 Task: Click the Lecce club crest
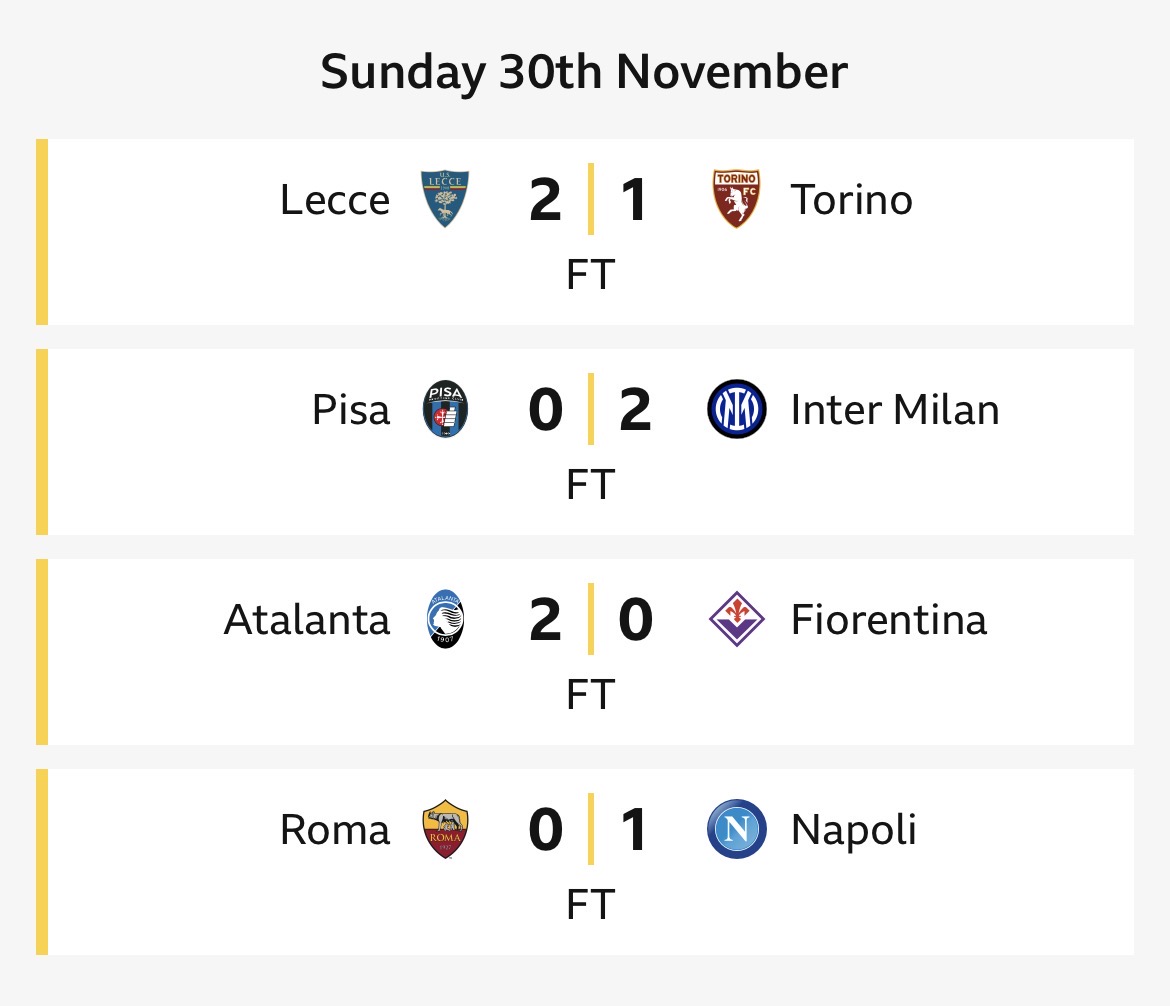[445, 199]
